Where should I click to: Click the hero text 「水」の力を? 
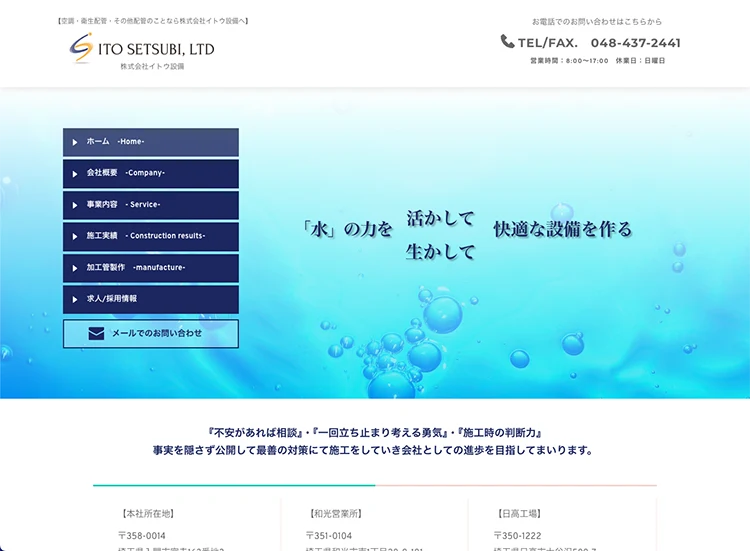tap(347, 229)
